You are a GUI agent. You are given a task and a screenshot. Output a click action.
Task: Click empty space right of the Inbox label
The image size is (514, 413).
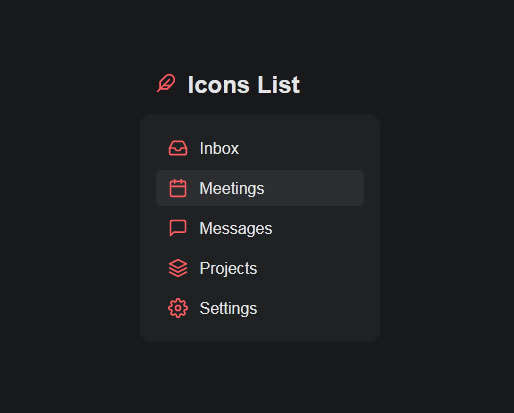(x=300, y=148)
